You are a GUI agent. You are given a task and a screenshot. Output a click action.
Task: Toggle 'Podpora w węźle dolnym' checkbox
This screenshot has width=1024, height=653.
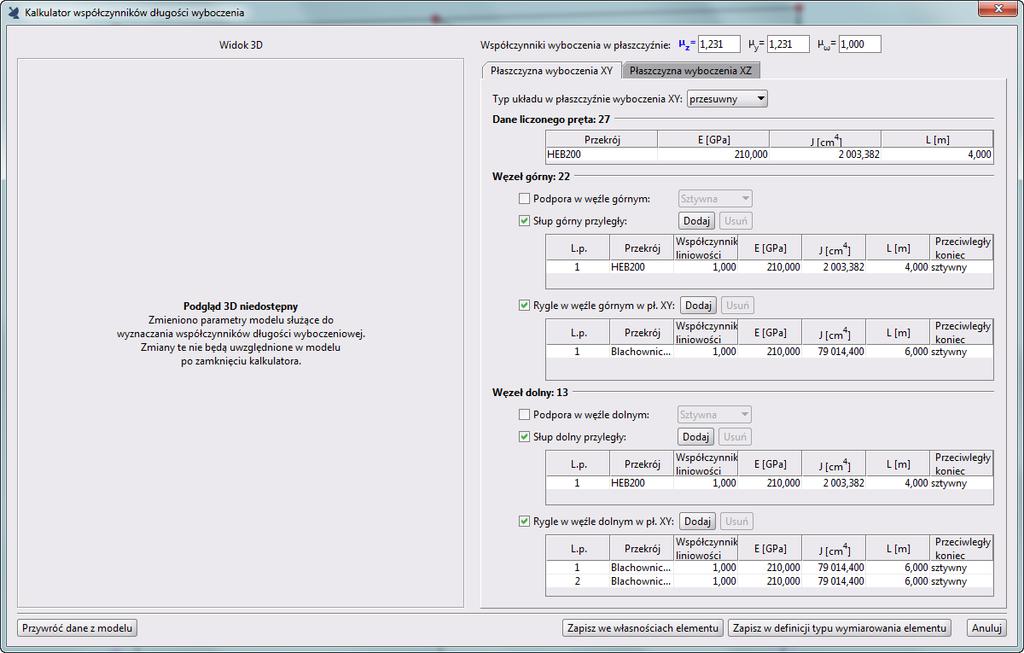point(524,415)
